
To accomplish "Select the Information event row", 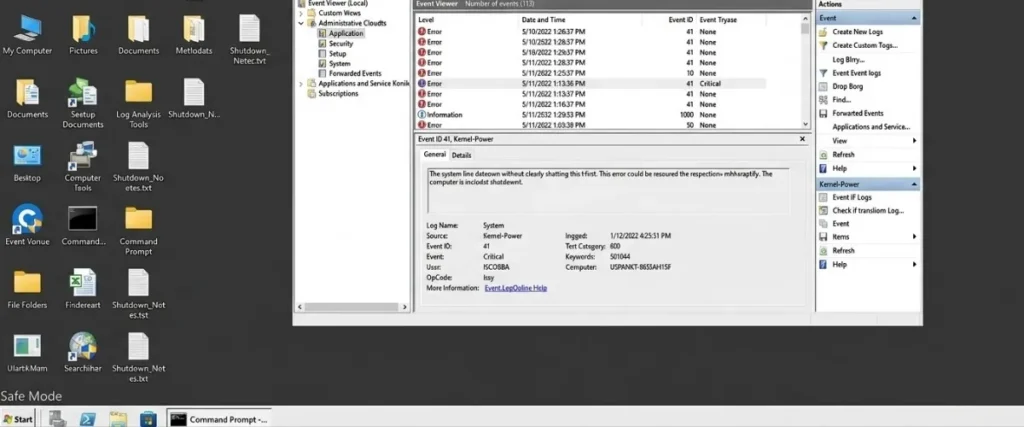I will (x=590, y=115).
